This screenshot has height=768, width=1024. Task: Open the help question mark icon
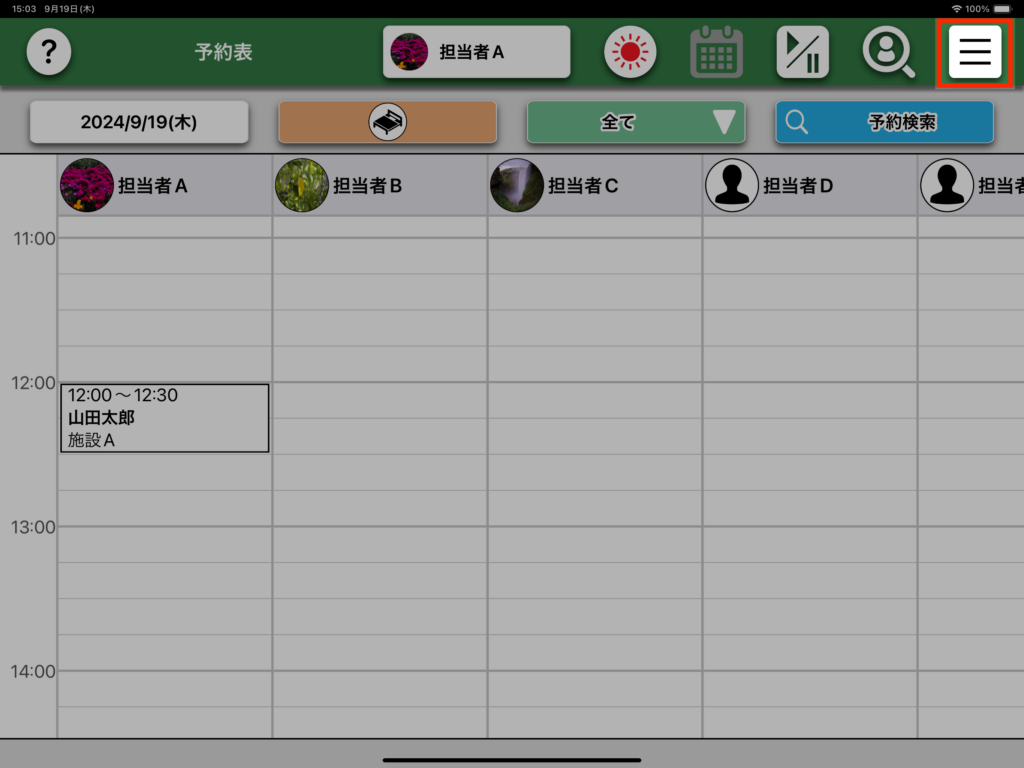point(48,52)
